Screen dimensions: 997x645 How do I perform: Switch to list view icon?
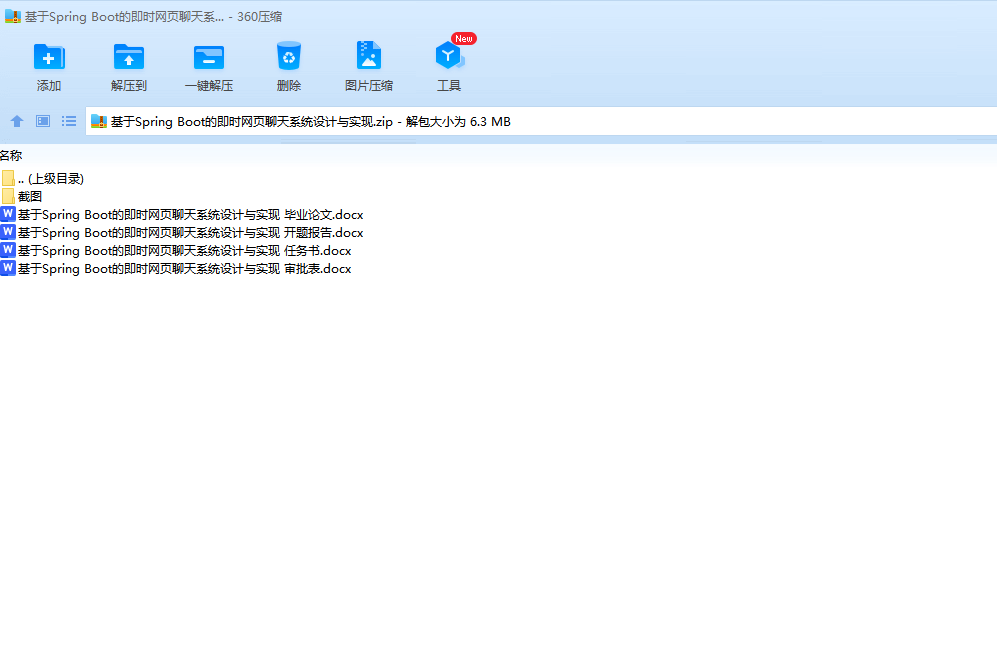tap(69, 121)
